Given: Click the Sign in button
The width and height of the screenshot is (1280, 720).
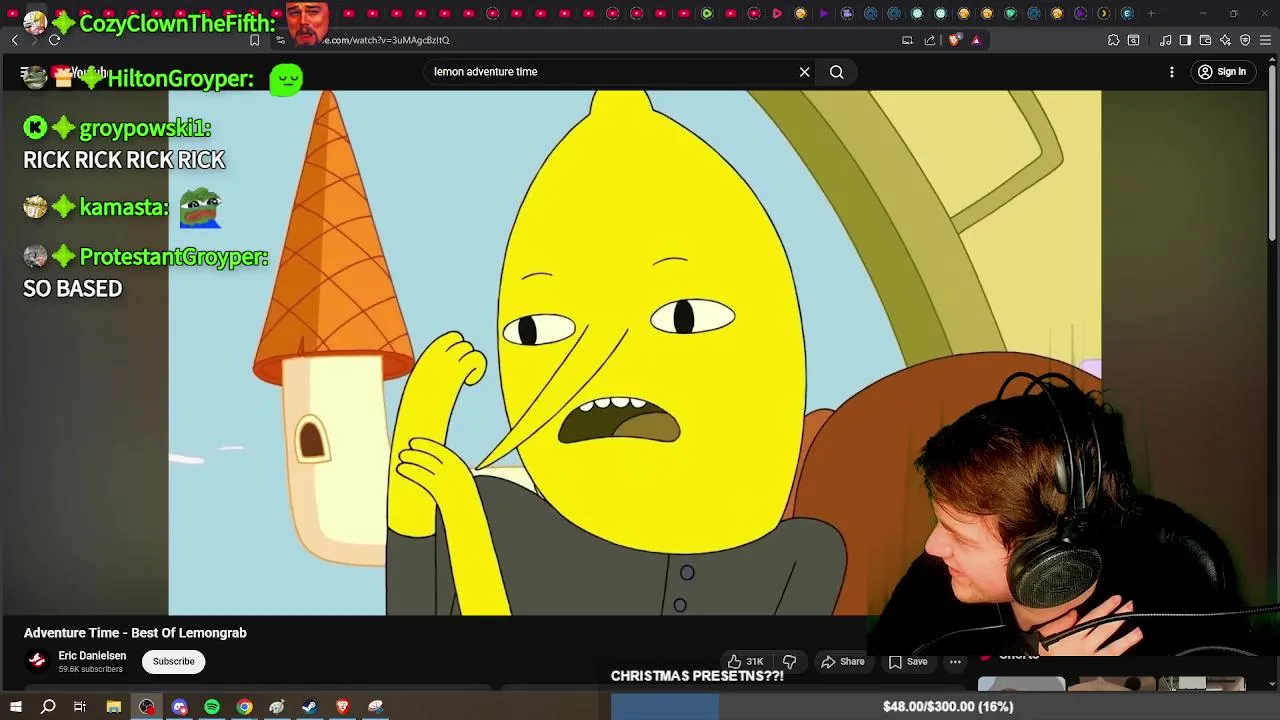Looking at the screenshot, I should point(1222,72).
